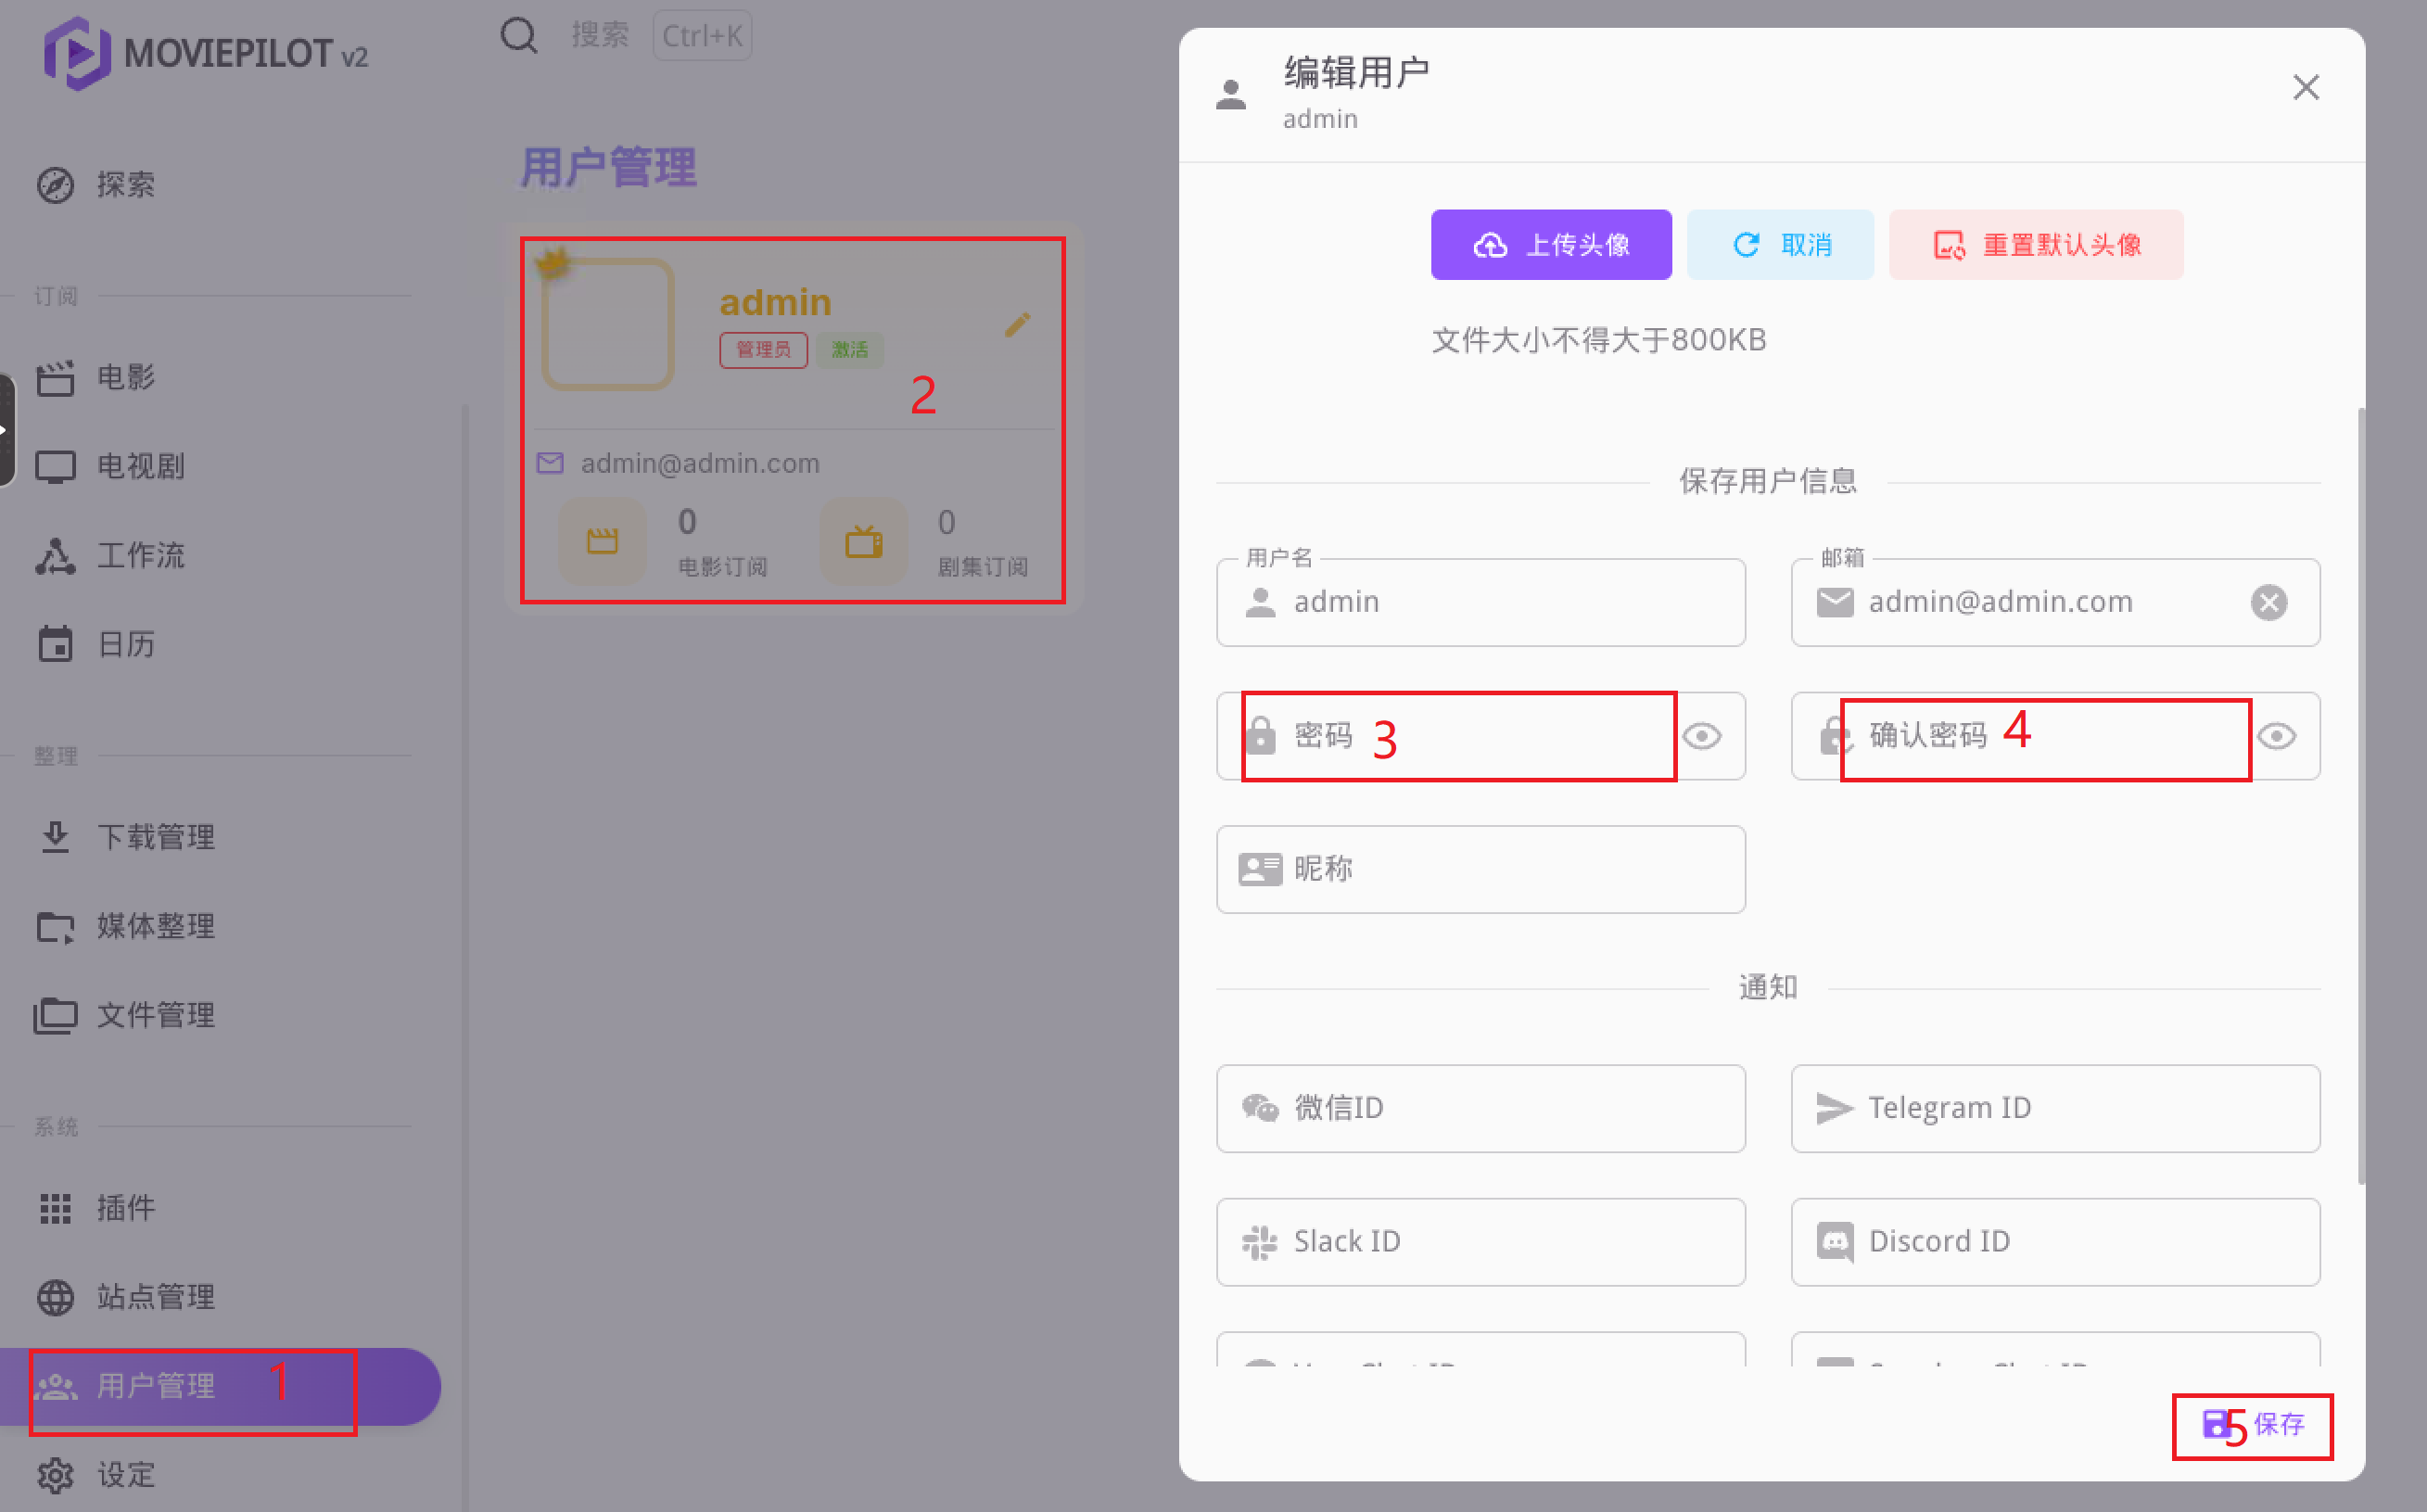Click the calendar icon beside 日历
This screenshot has width=2427, height=1512.
click(55, 644)
